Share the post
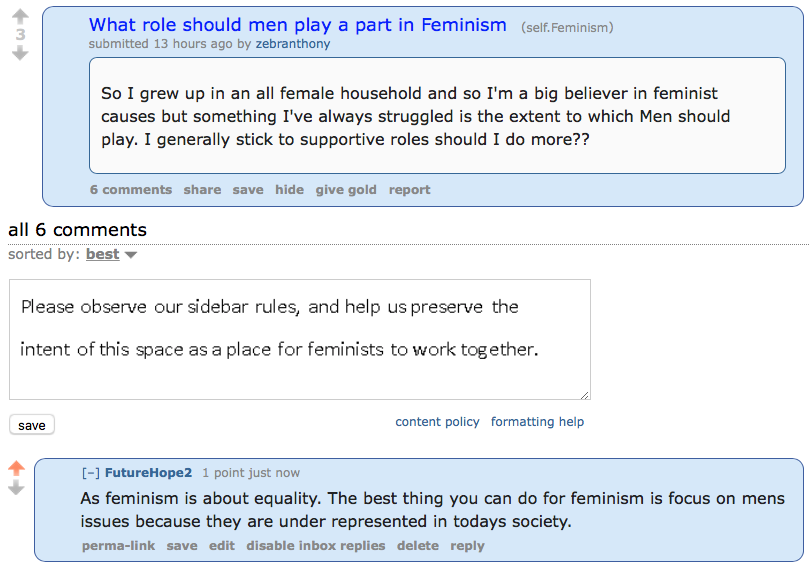 pyautogui.click(x=202, y=190)
